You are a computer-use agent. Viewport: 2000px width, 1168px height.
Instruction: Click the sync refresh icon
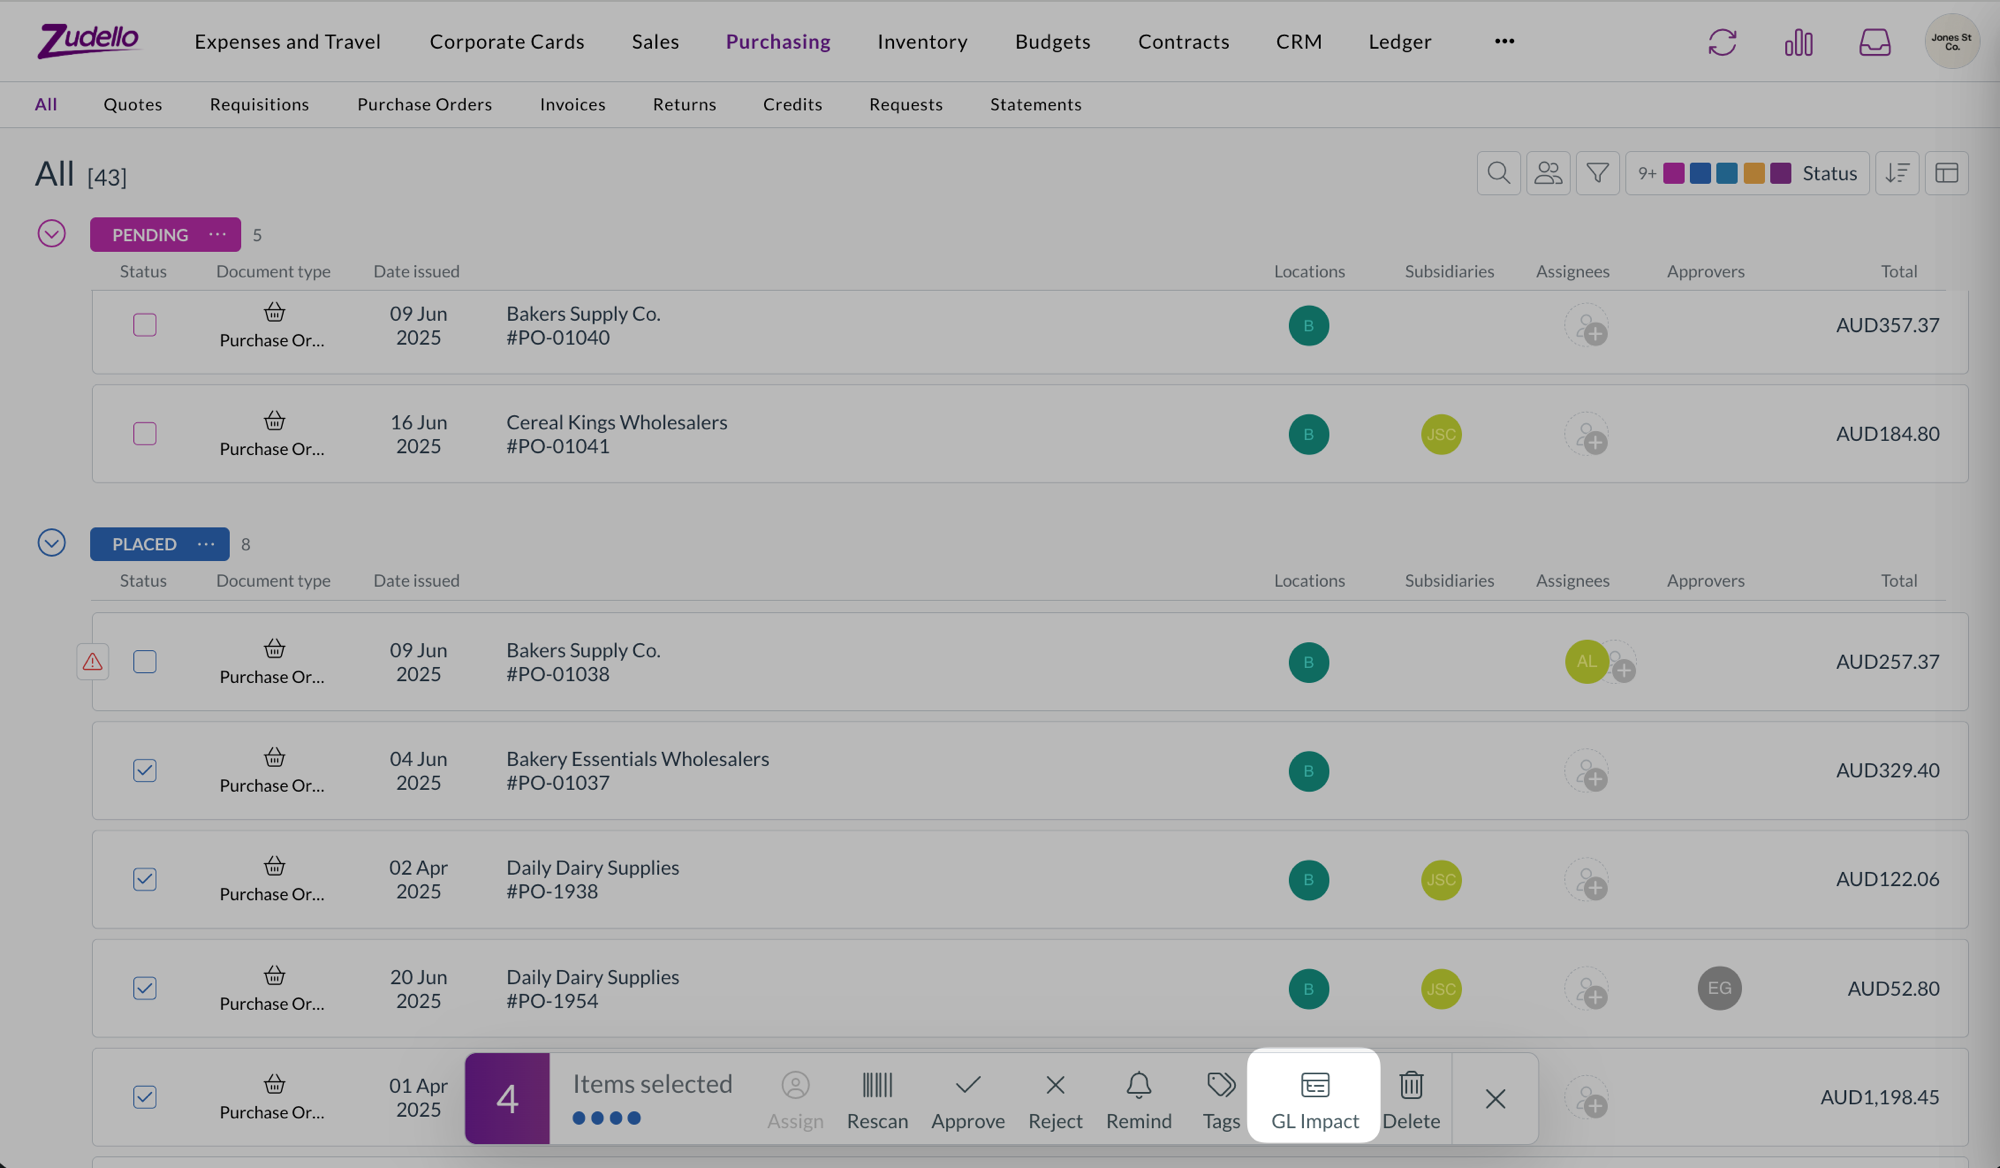coord(1722,42)
